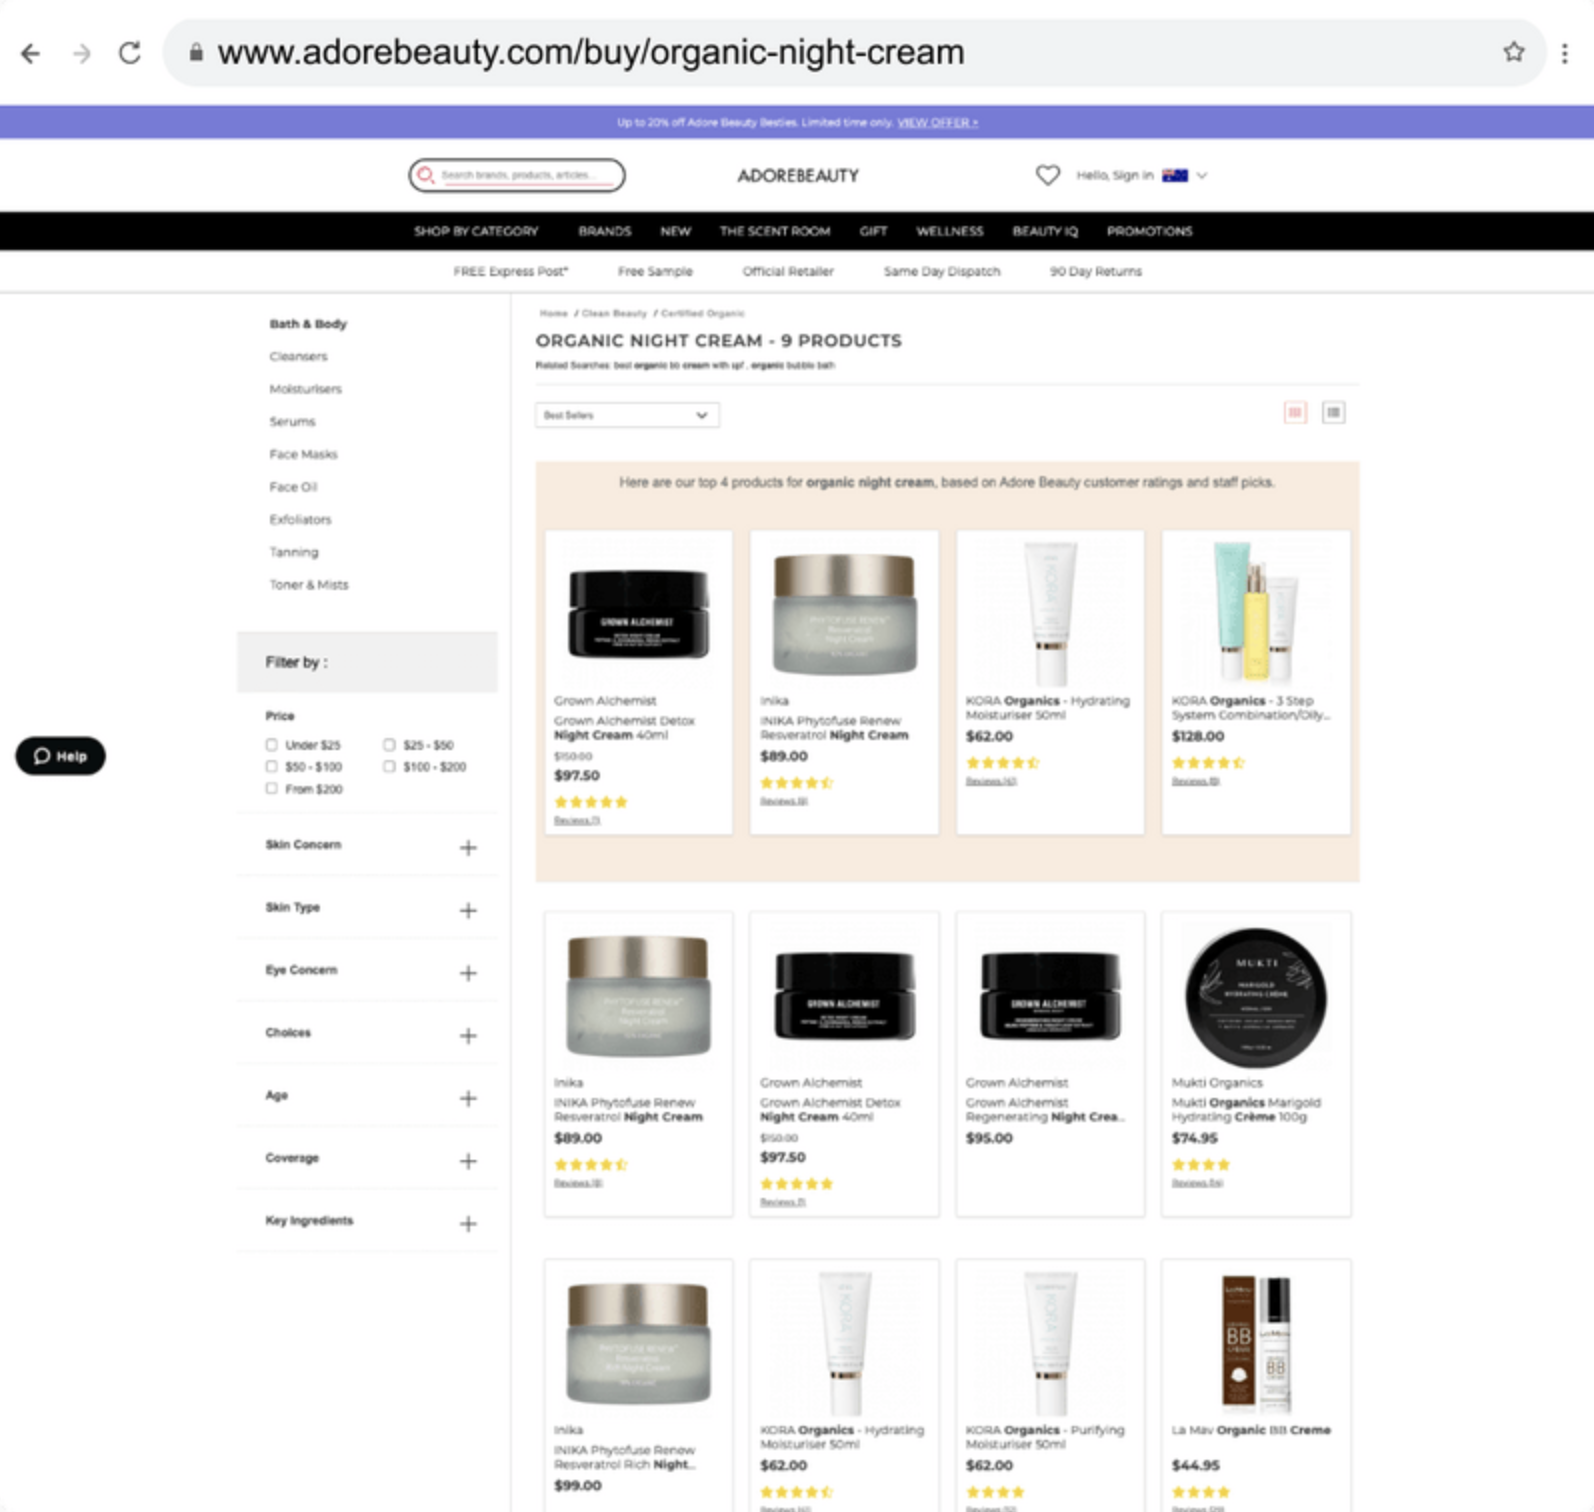
Task: Click the View Offer banner link
Action: click(937, 122)
